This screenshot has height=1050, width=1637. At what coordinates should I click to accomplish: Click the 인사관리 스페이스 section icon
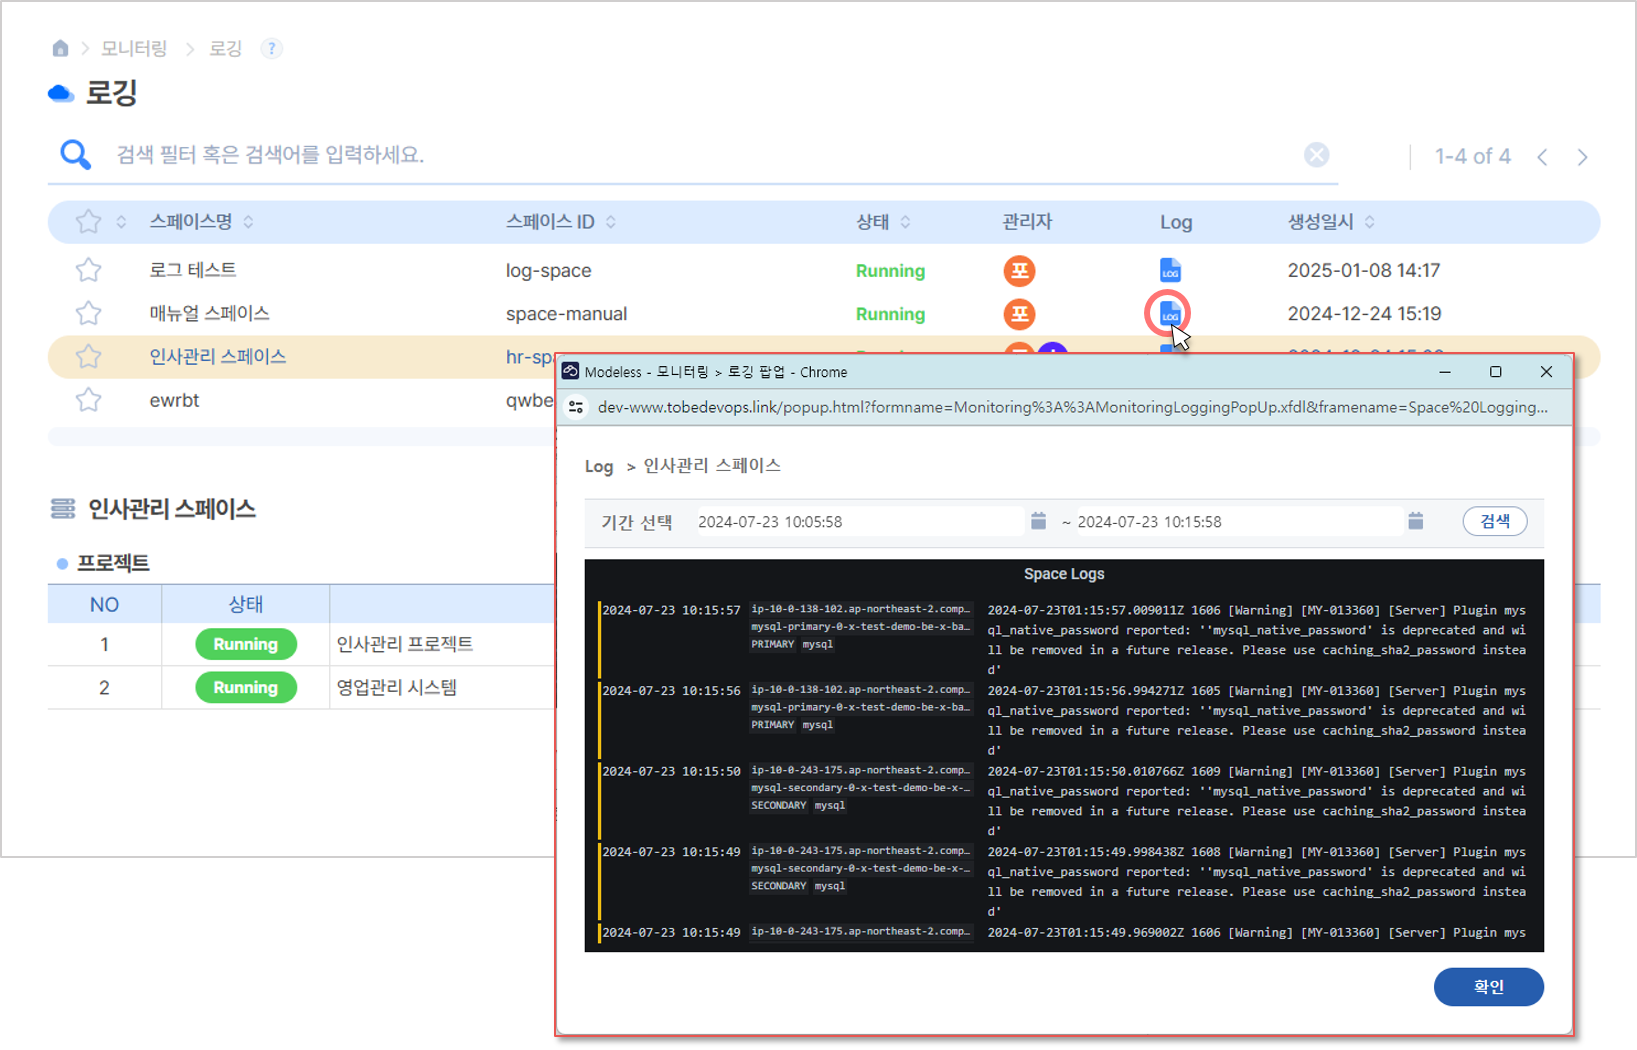pyautogui.click(x=63, y=508)
